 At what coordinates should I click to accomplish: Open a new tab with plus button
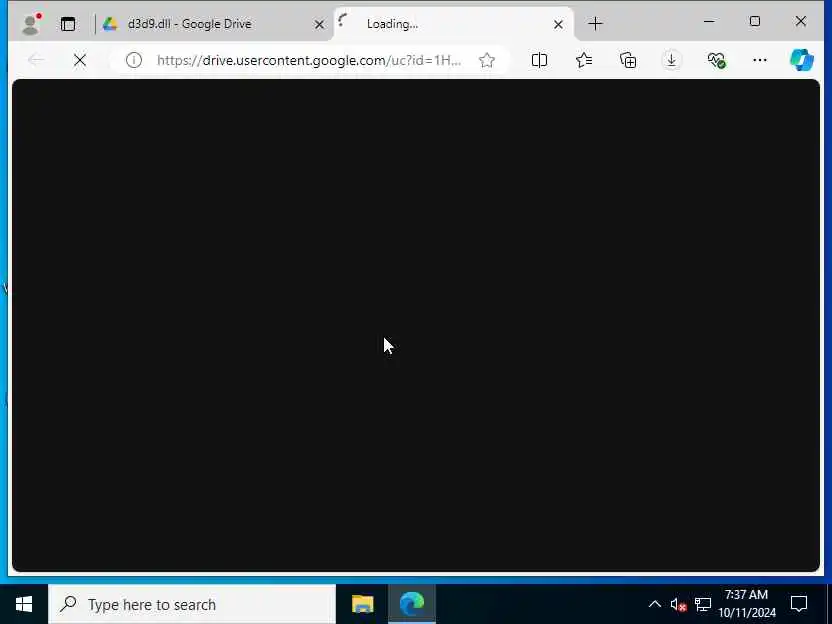click(595, 24)
